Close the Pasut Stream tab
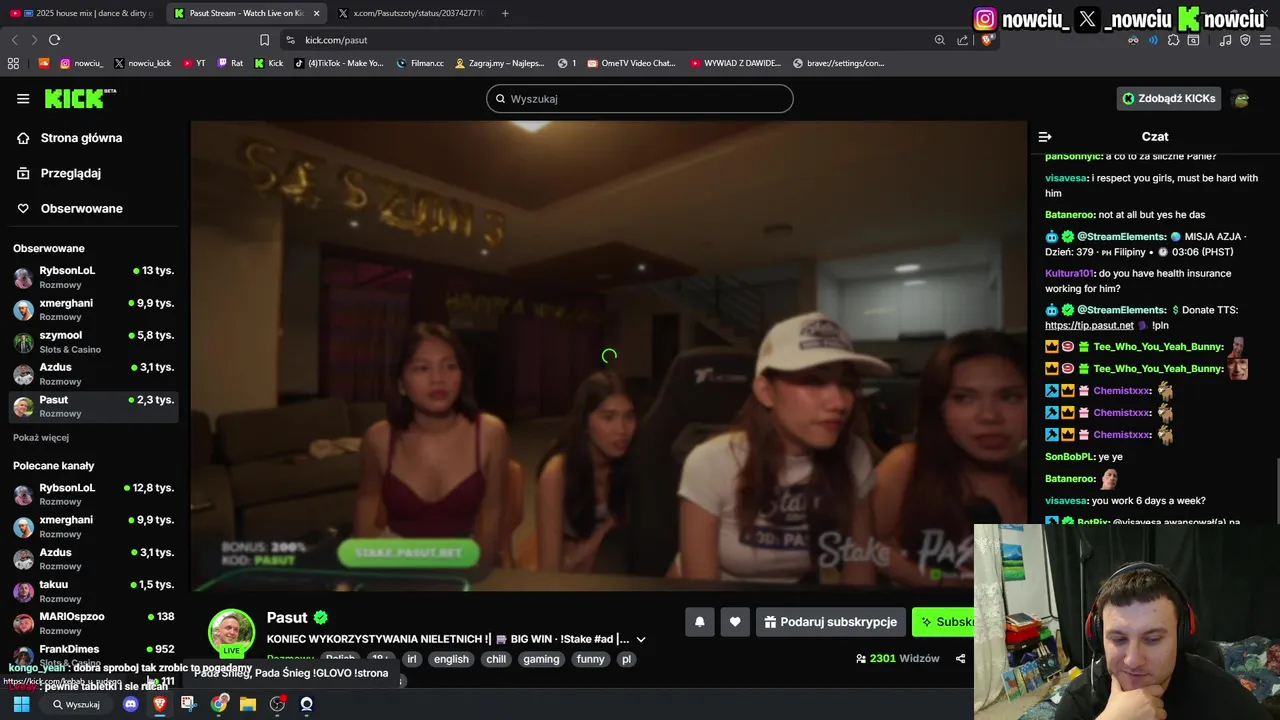Viewport: 1280px width, 720px height. [317, 13]
